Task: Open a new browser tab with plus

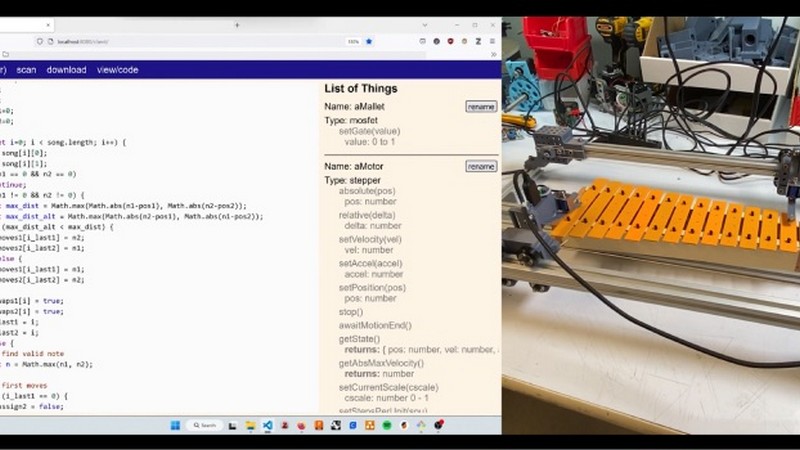Action: tap(237, 25)
